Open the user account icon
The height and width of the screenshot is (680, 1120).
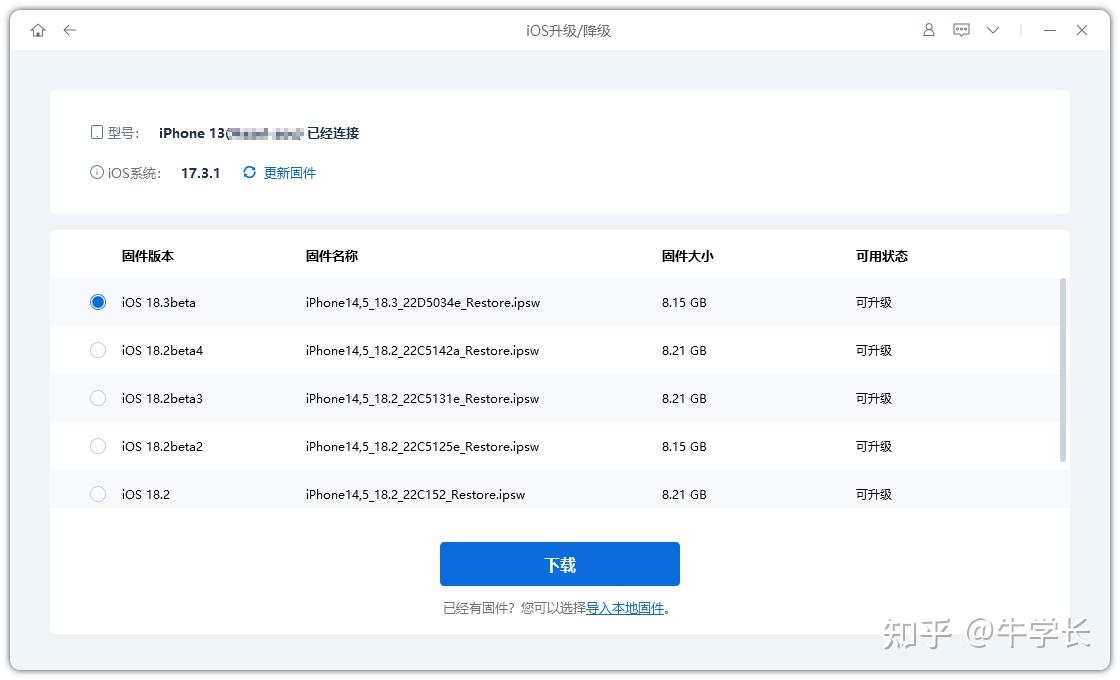[928, 30]
